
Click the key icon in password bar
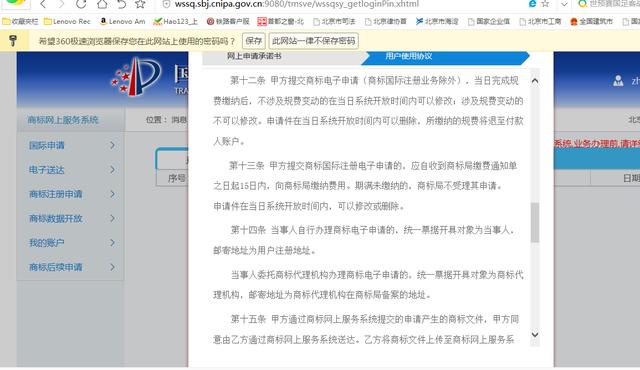point(13,41)
